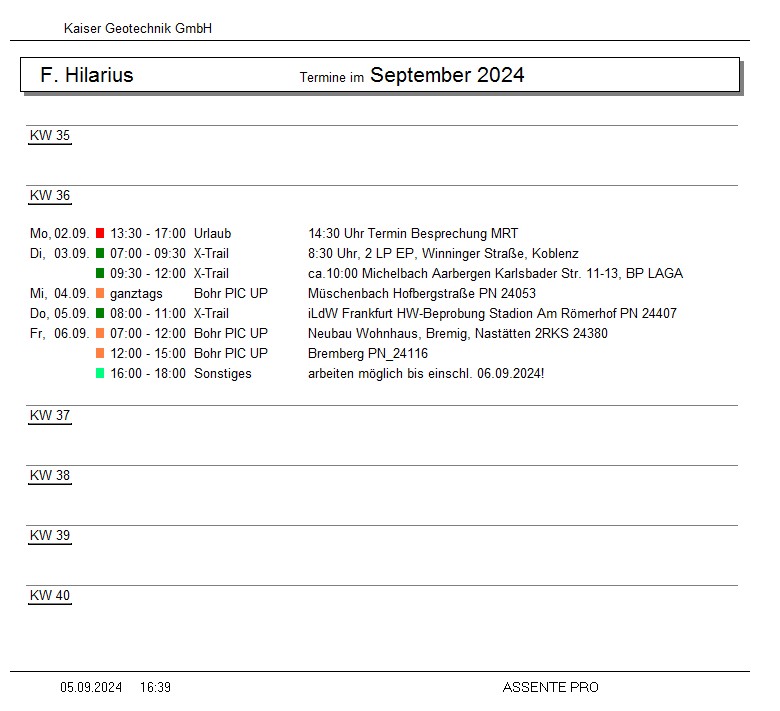Screen dimensions: 780x711
Task: Select the 14:30 Uhr Termin Besprechung MRT description
Action: (x=413, y=234)
